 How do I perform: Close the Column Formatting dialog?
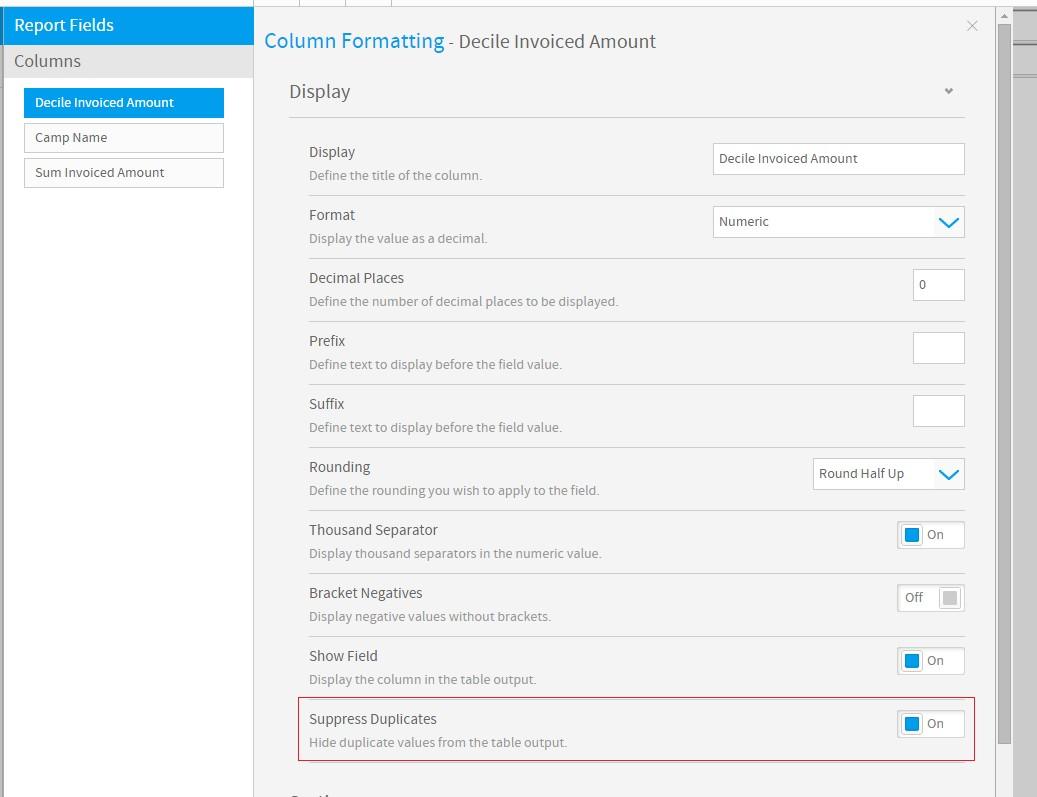click(x=972, y=26)
